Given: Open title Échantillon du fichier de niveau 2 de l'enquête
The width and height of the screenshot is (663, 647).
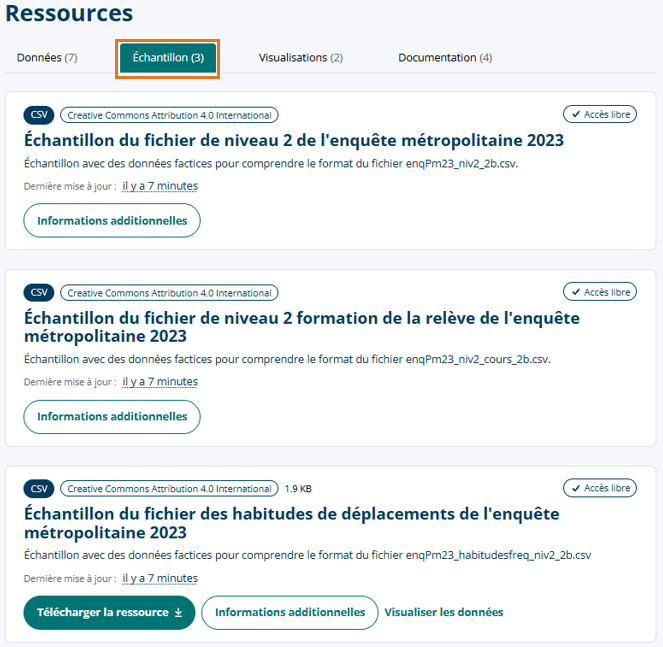Looking at the screenshot, I should tap(294, 140).
